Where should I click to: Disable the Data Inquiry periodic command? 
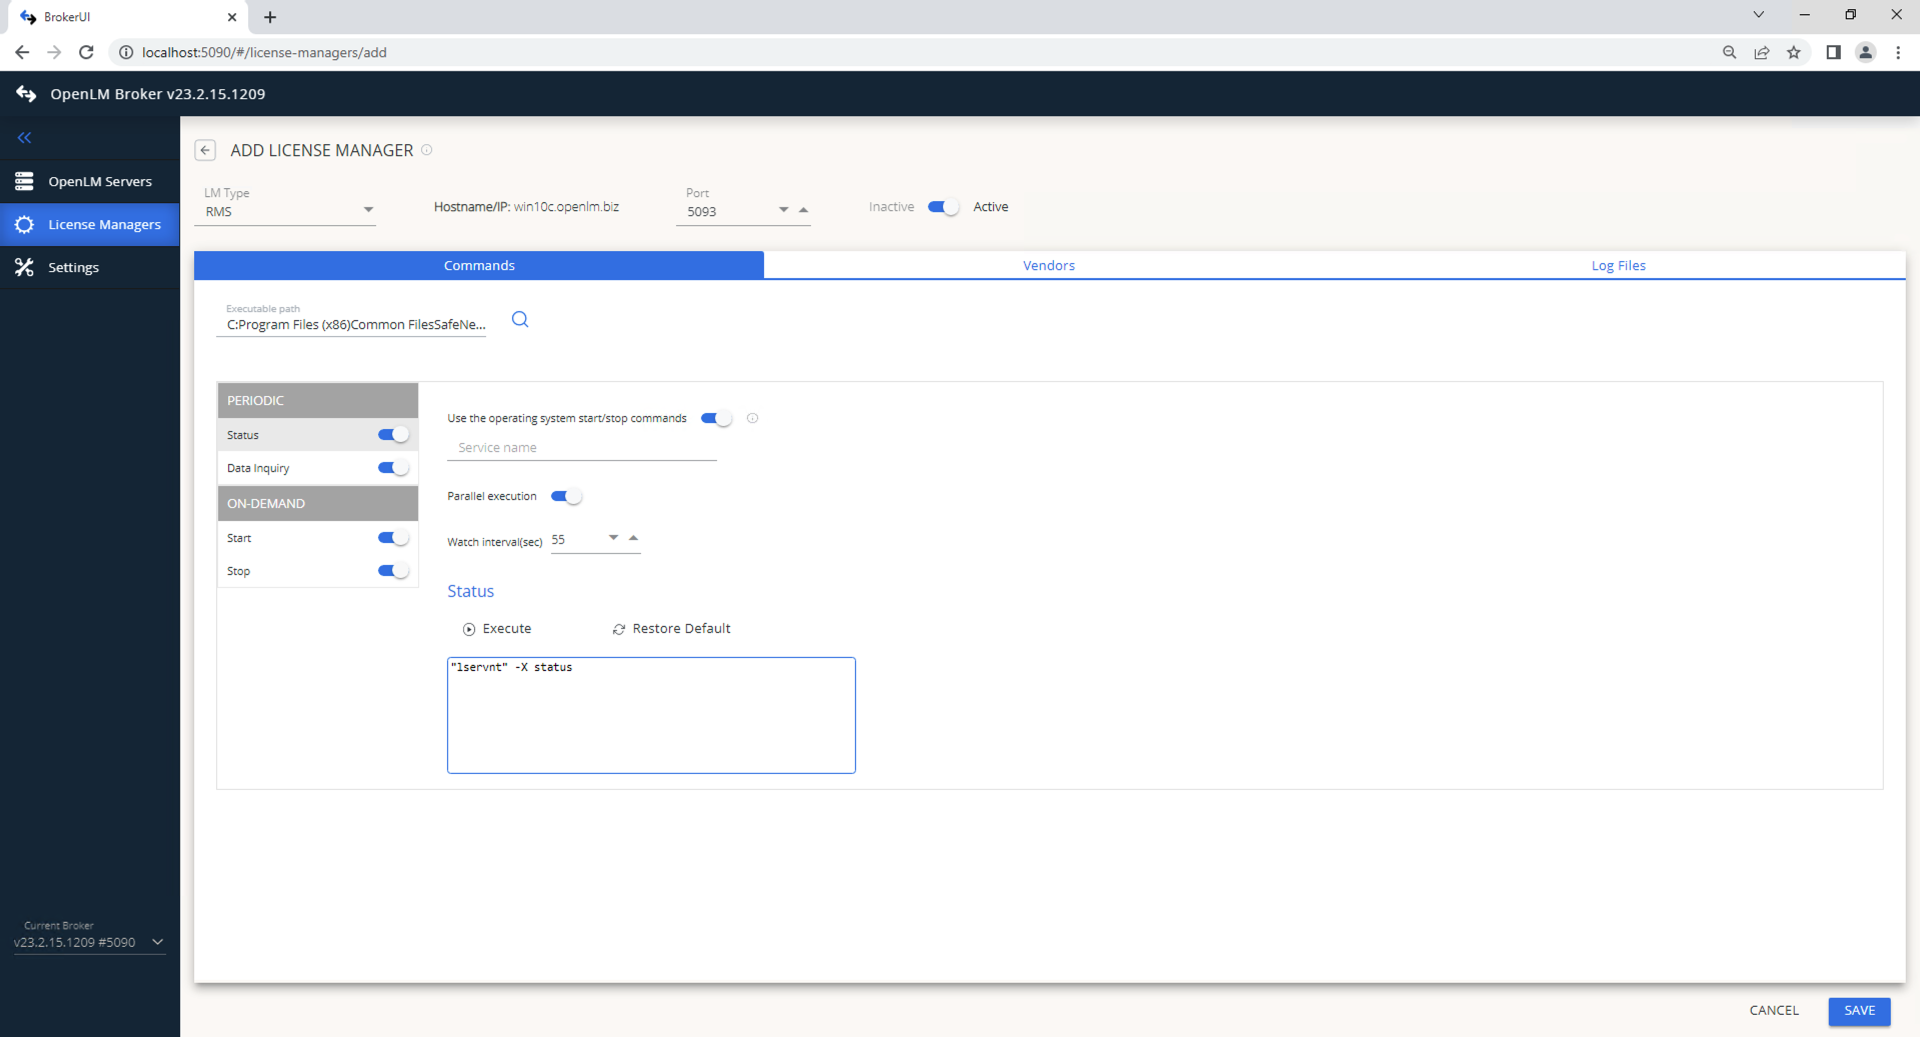(393, 468)
